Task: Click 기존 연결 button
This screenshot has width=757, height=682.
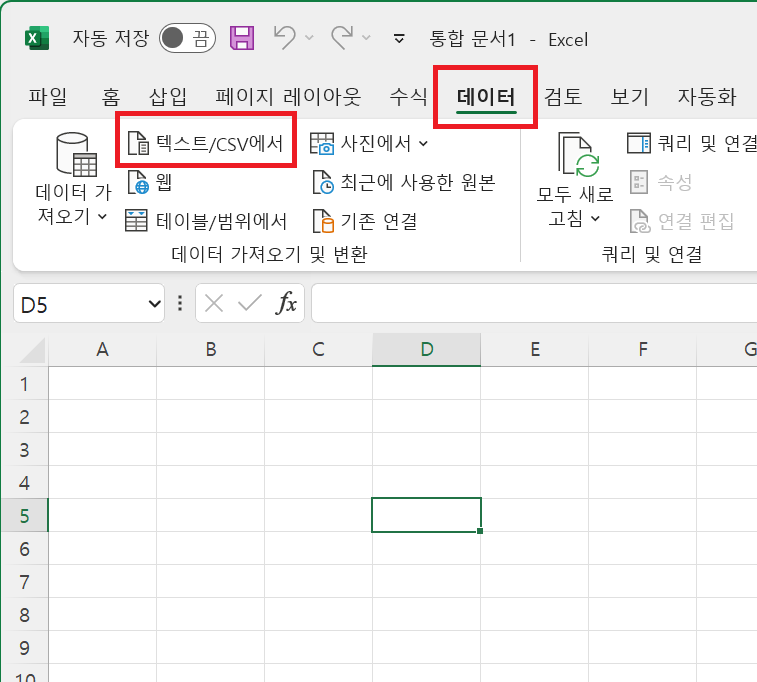Action: 364,221
